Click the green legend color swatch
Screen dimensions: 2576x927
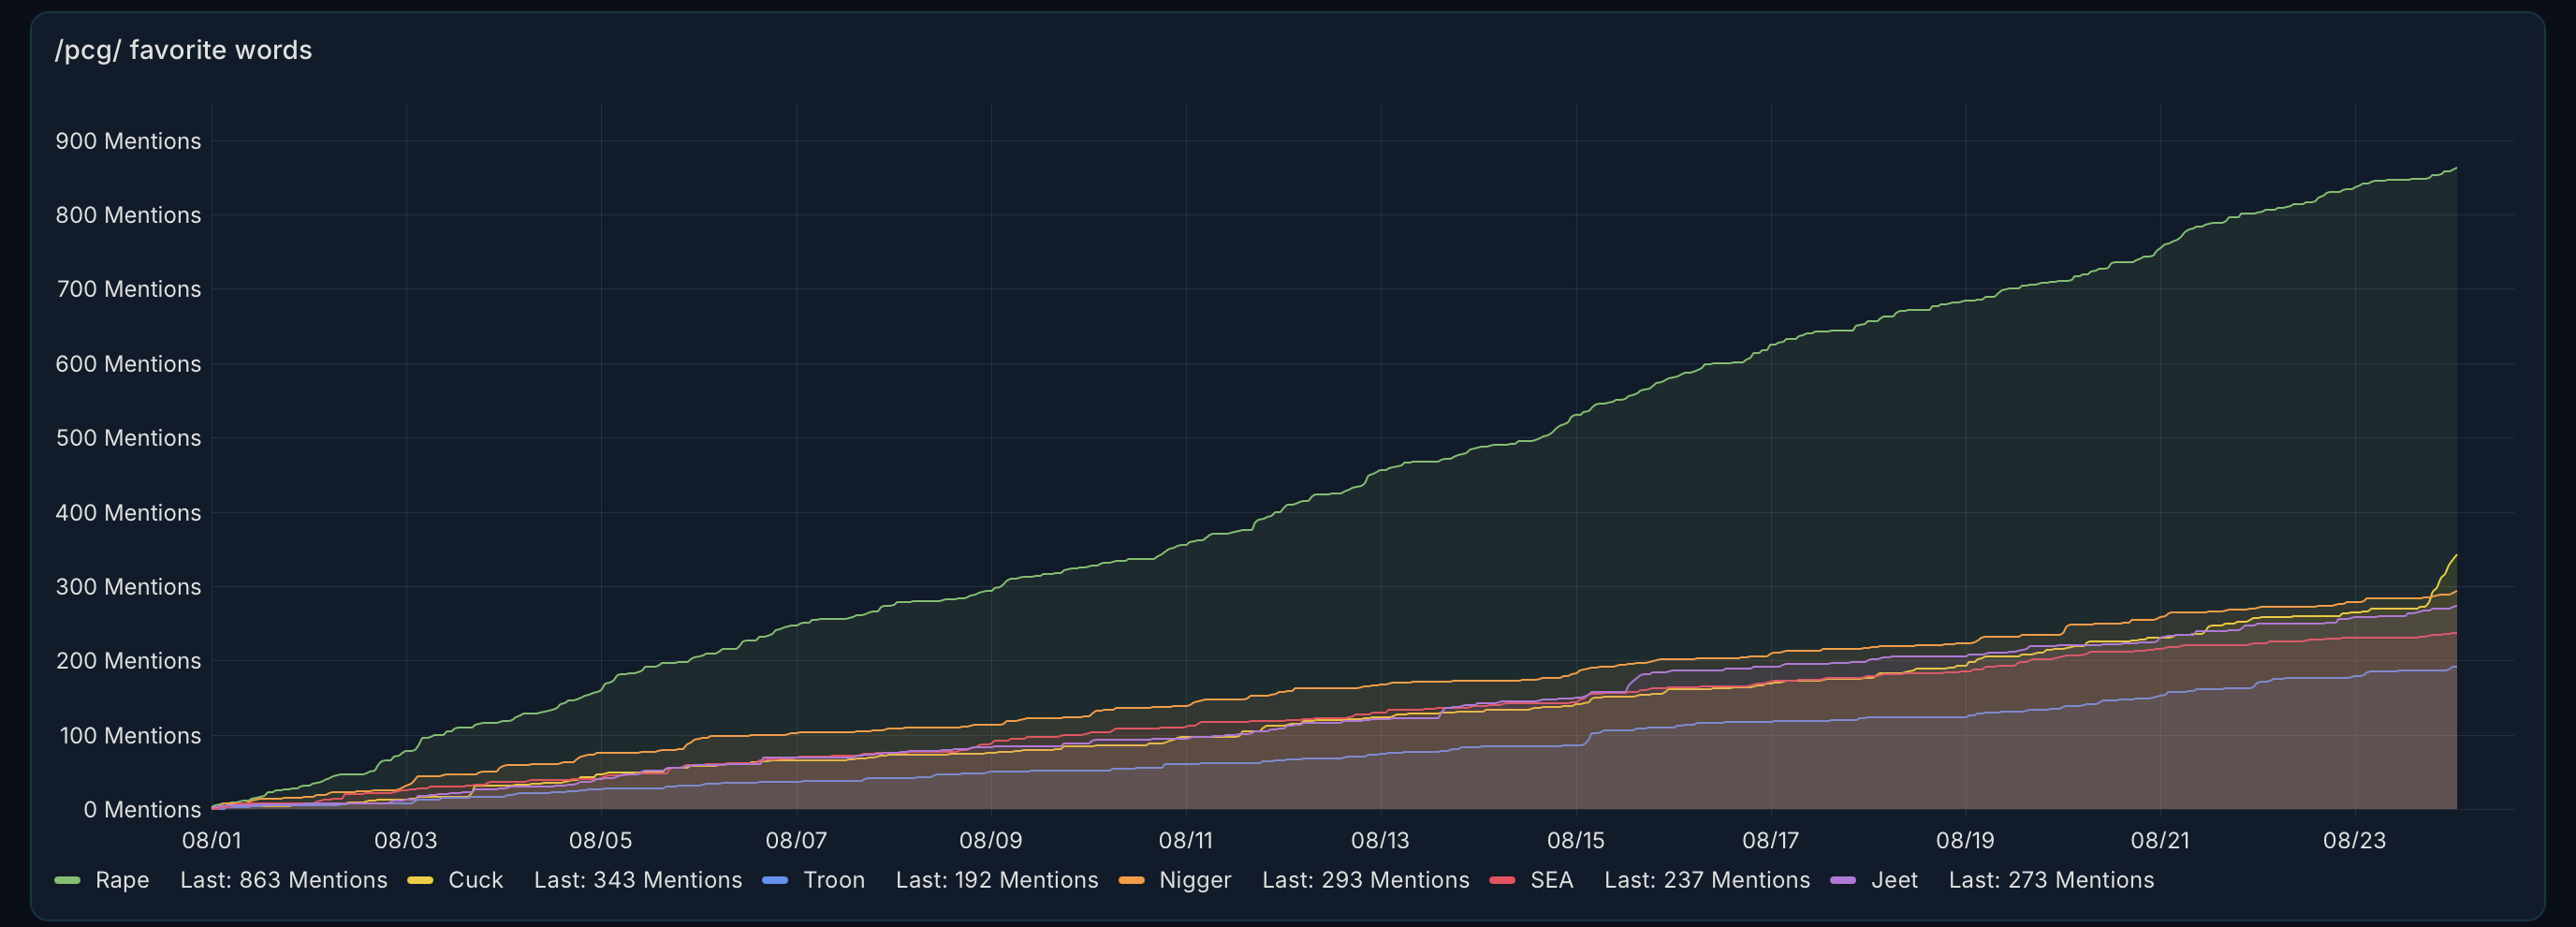tap(67, 880)
